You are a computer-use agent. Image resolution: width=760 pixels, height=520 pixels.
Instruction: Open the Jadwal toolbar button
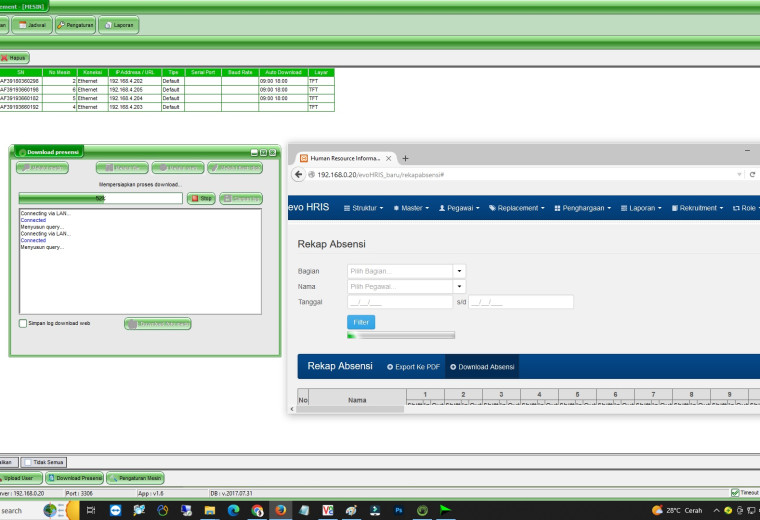point(32,25)
